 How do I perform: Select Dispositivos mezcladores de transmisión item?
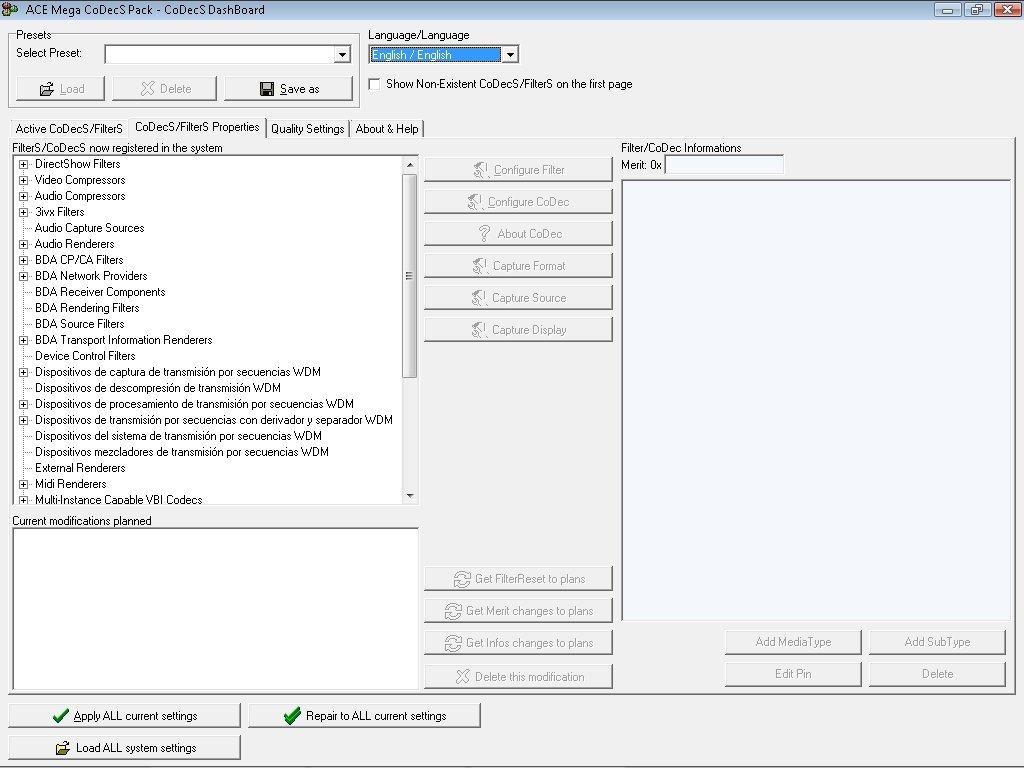(x=182, y=452)
